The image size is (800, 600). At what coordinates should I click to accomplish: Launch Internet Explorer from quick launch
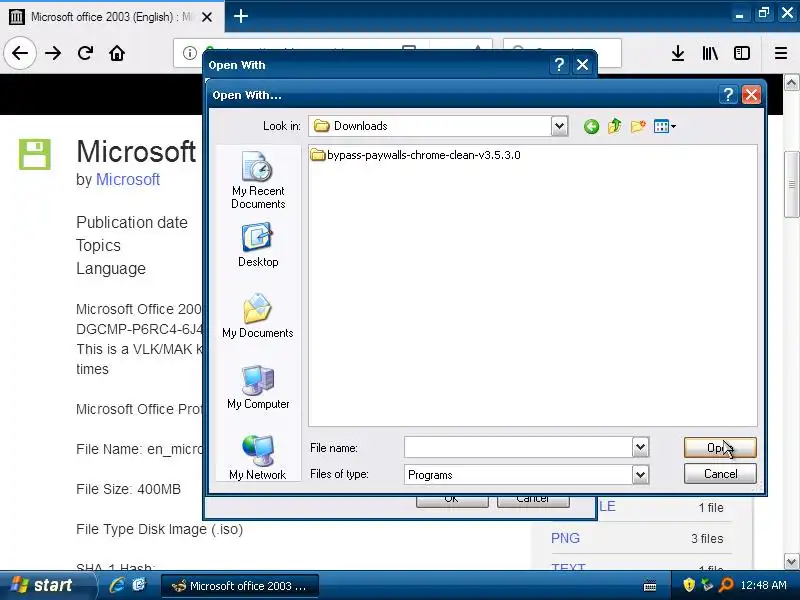pyautogui.click(x=117, y=585)
